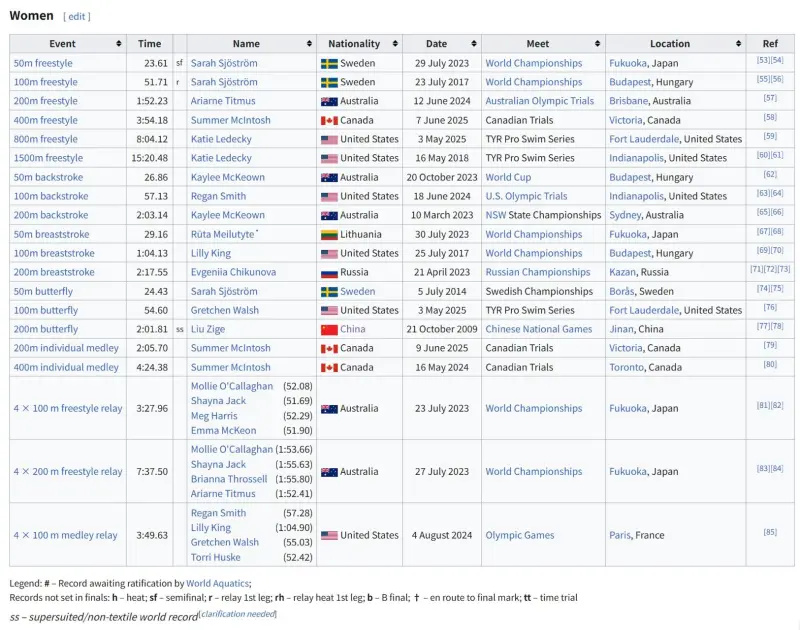This screenshot has width=800, height=630.
Task: Open the edit link beside Women heading
Action: click(77, 16)
